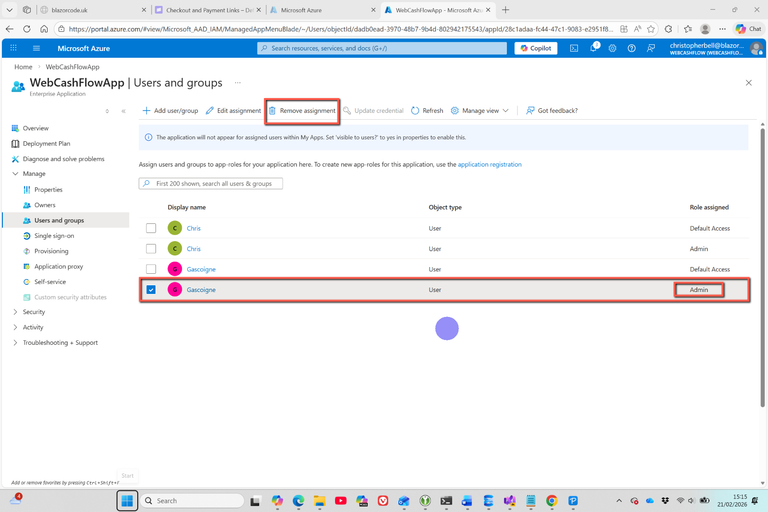Screen dimensions: 768x512
Task: Open the application registration link
Action: coord(489,164)
